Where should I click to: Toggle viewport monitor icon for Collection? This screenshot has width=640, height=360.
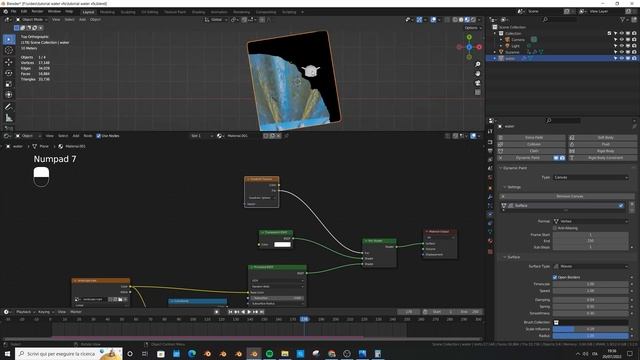pos(628,33)
